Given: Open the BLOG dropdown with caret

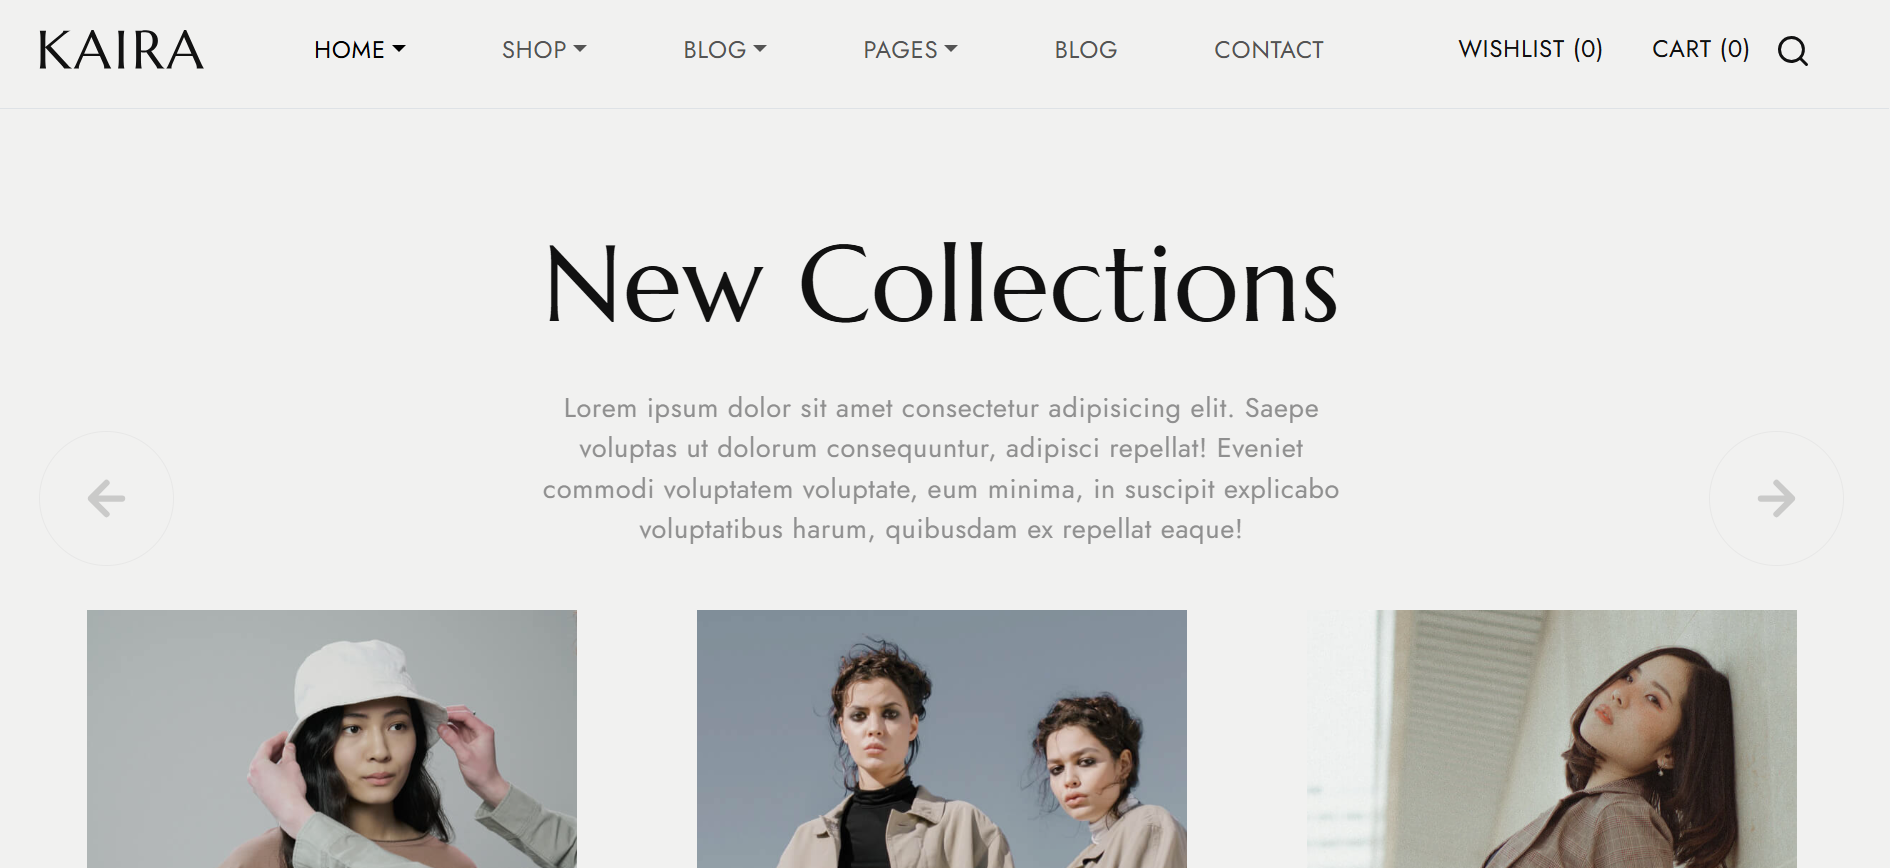Looking at the screenshot, I should [x=725, y=50].
